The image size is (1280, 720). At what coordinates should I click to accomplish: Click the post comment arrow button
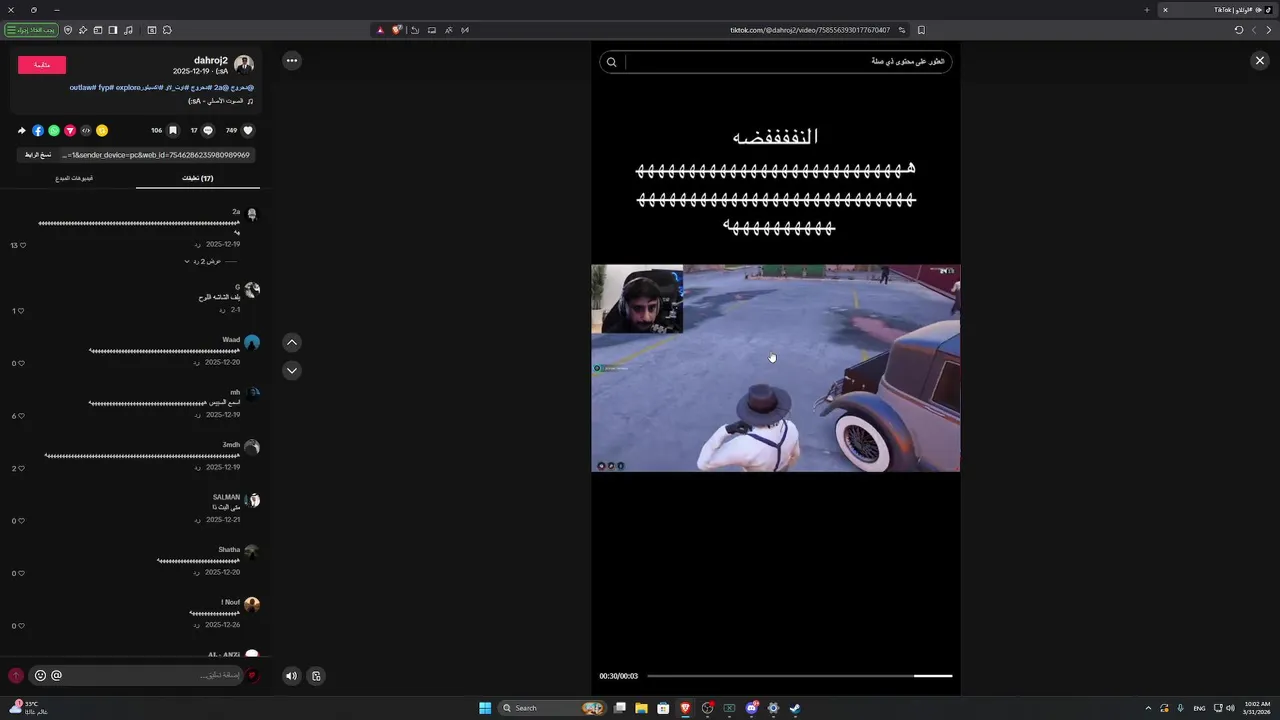16,676
